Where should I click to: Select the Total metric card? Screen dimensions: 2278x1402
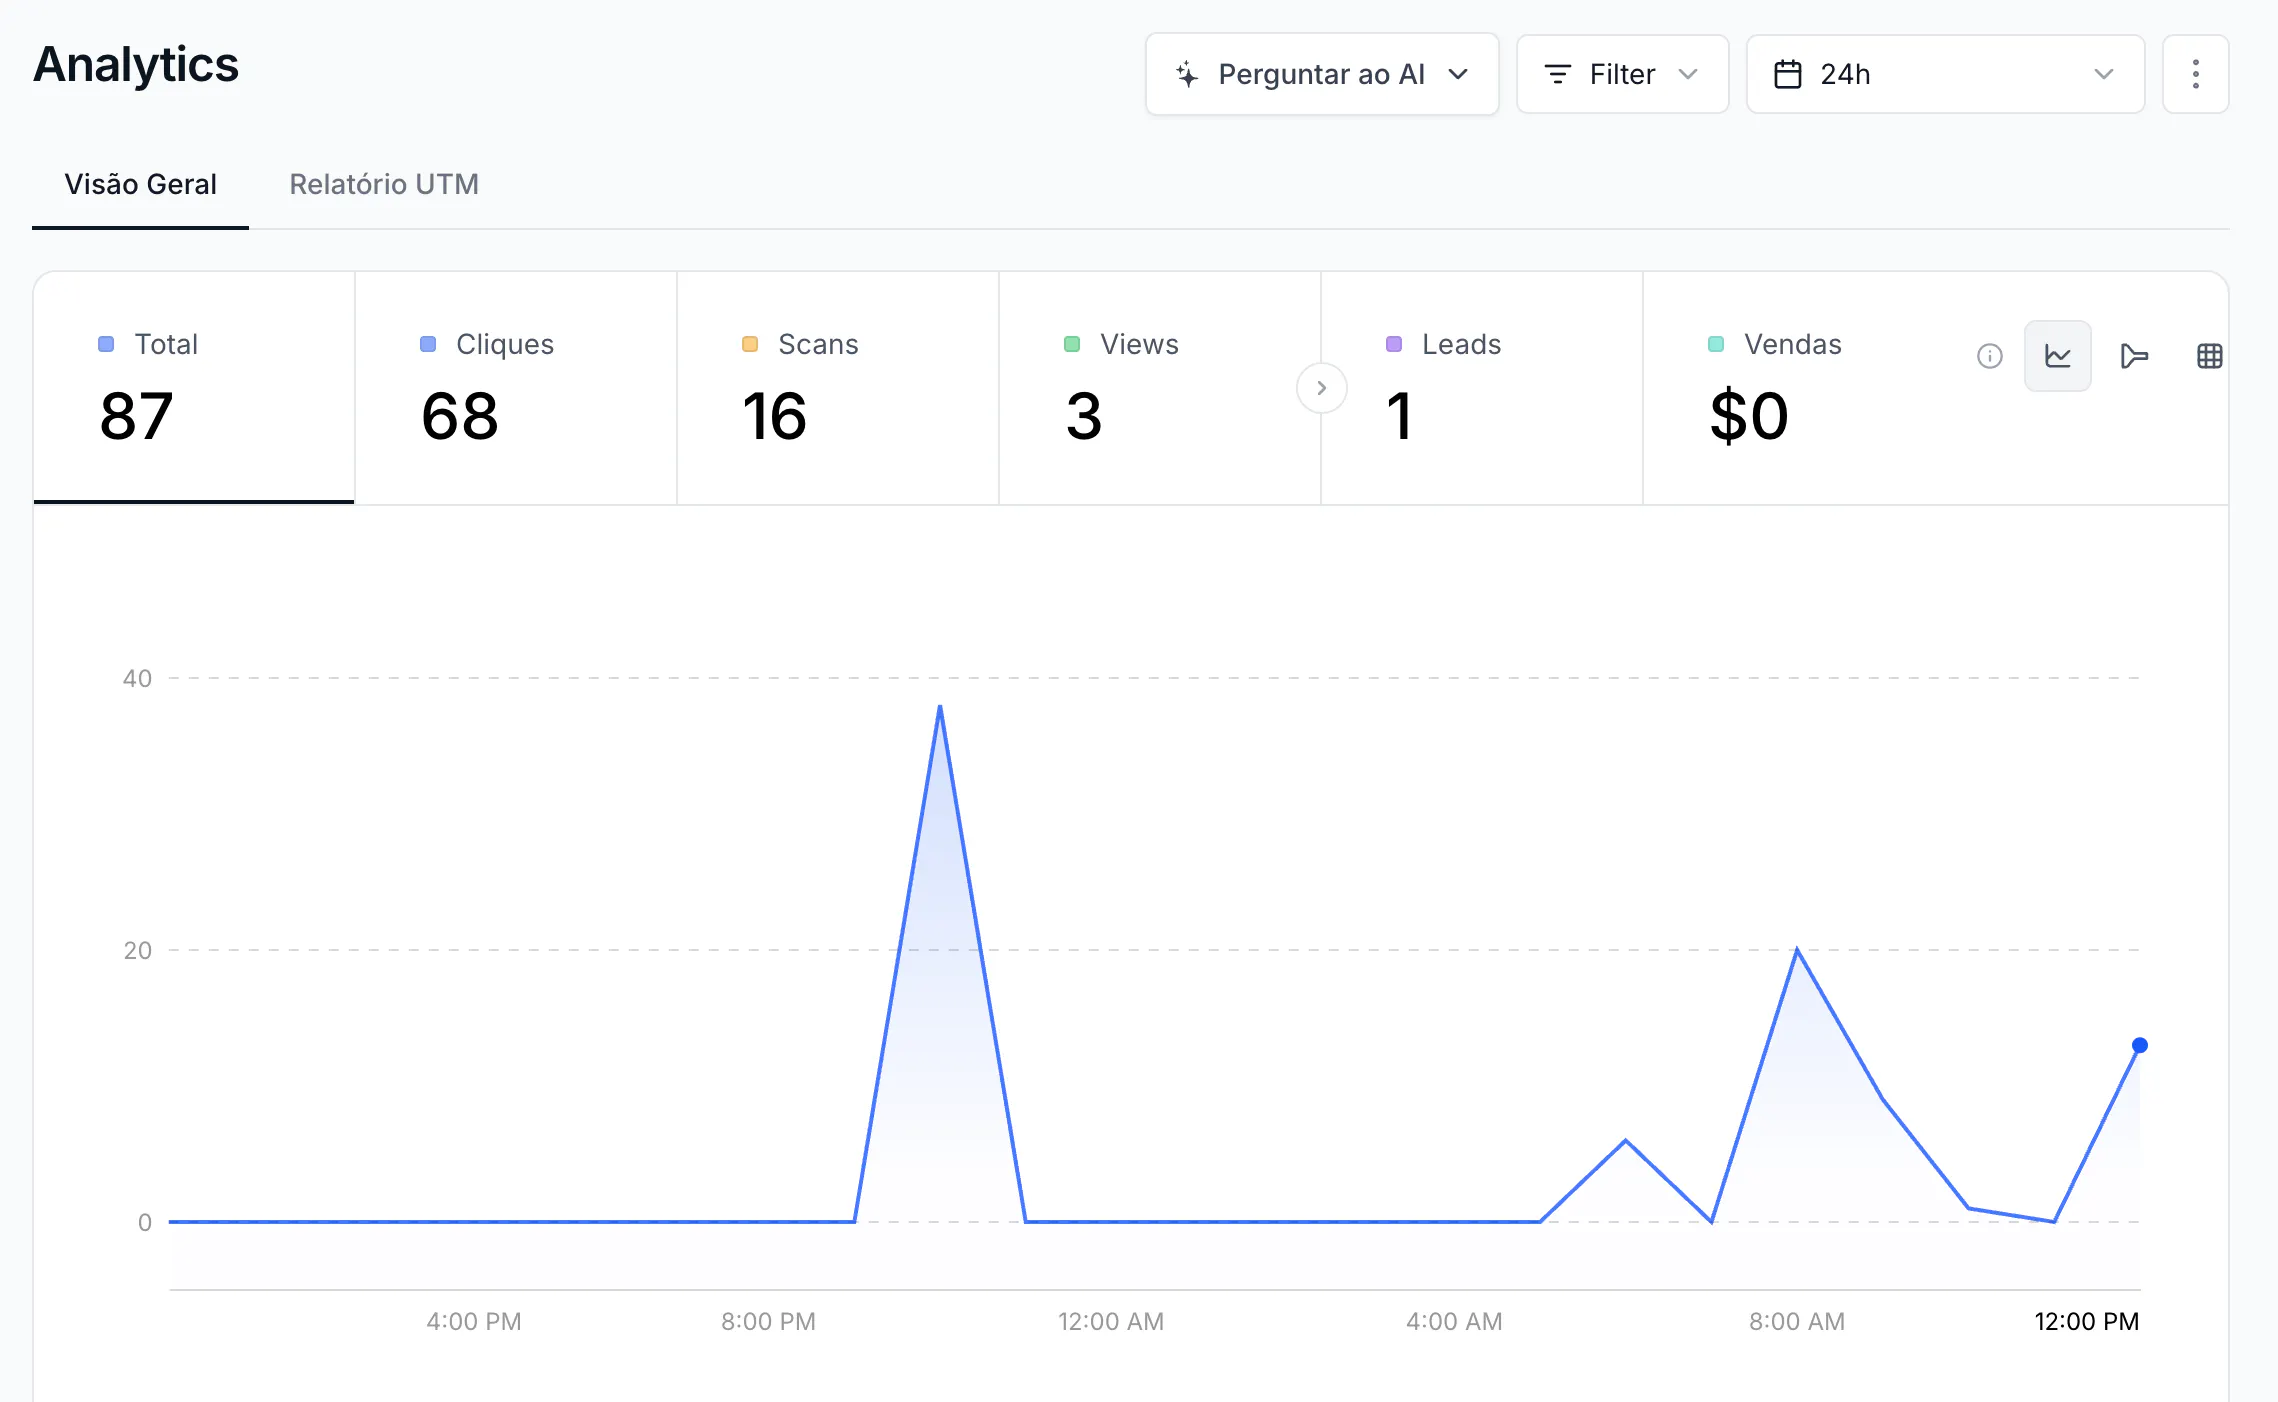(x=194, y=388)
